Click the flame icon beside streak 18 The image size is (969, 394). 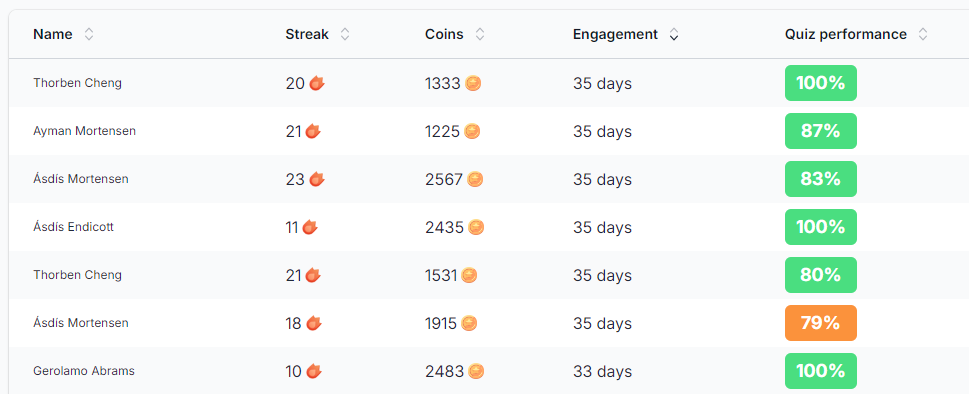click(x=314, y=323)
